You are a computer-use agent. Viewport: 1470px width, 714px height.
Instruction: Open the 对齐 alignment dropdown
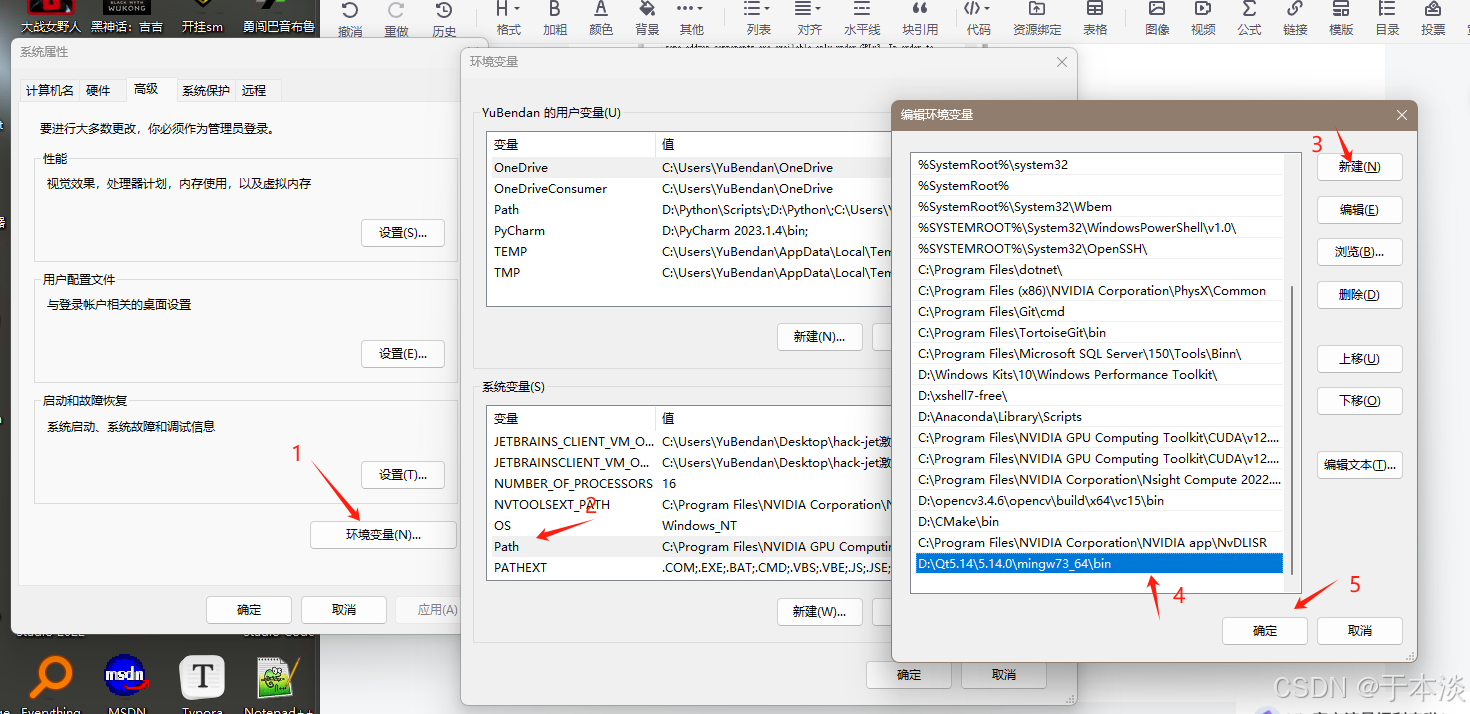809,16
